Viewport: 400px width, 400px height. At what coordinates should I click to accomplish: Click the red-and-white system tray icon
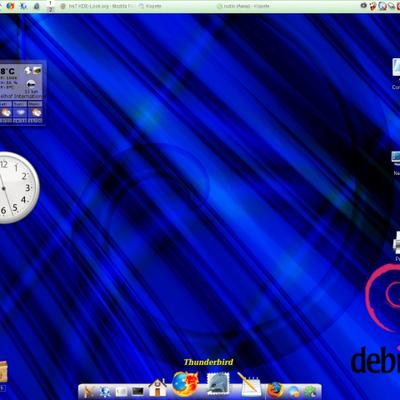click(x=373, y=6)
